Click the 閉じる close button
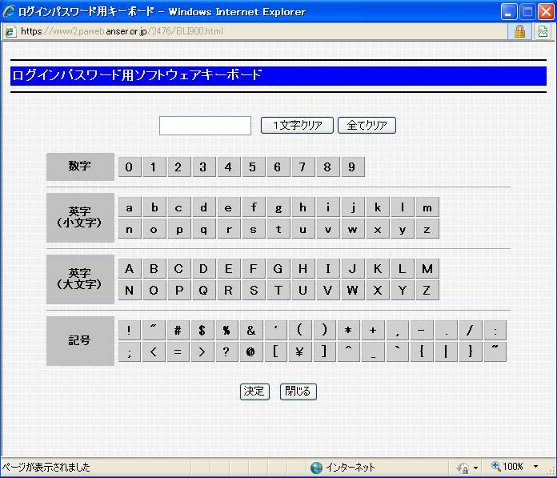557x478 pixels. point(298,392)
